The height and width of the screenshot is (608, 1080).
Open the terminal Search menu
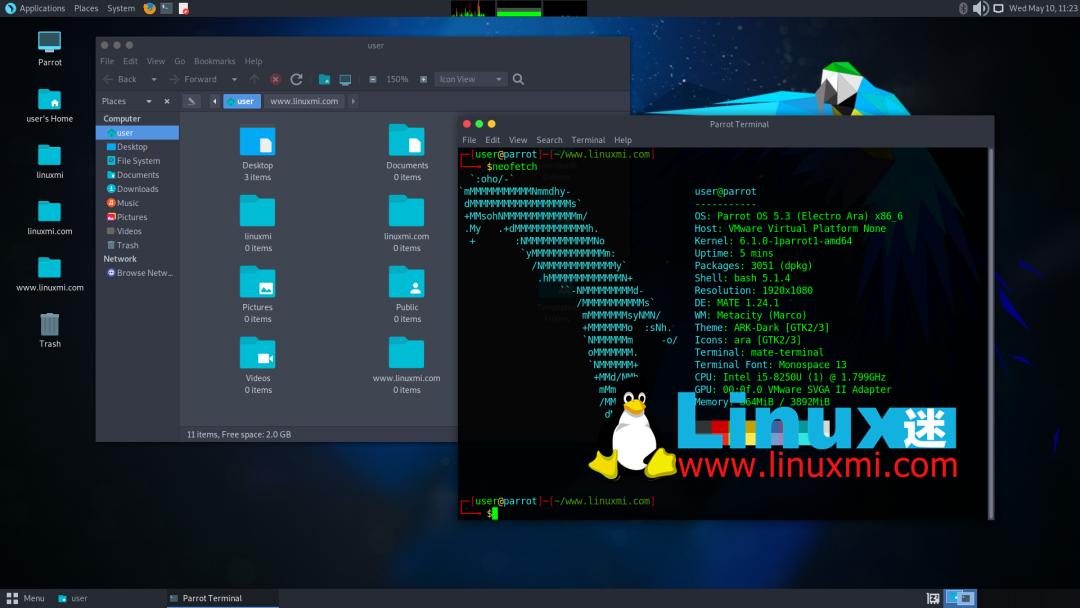point(549,140)
